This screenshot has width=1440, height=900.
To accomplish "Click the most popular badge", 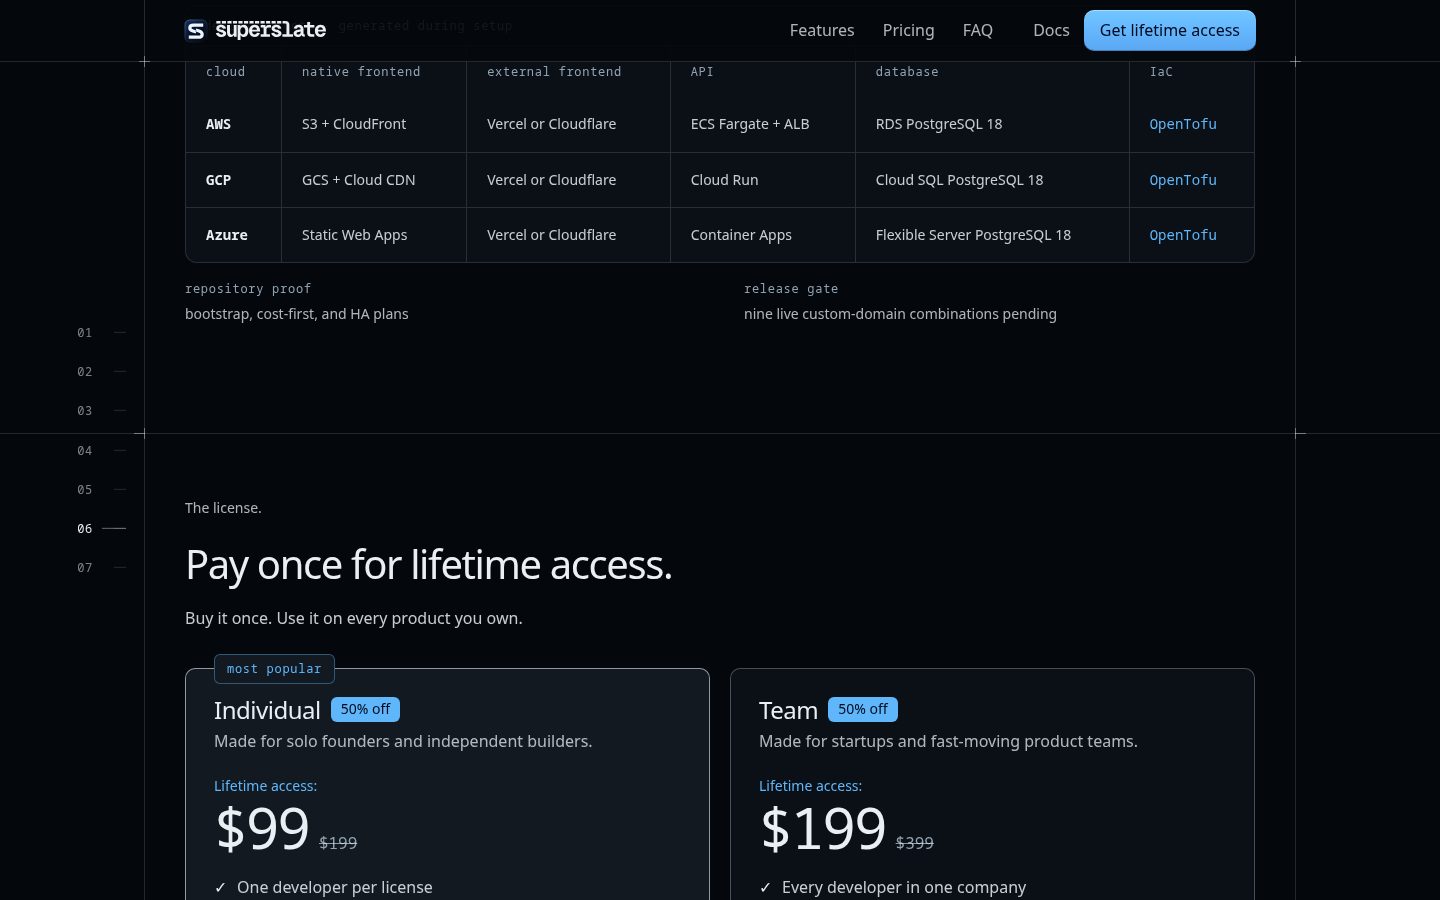I will (x=274, y=669).
